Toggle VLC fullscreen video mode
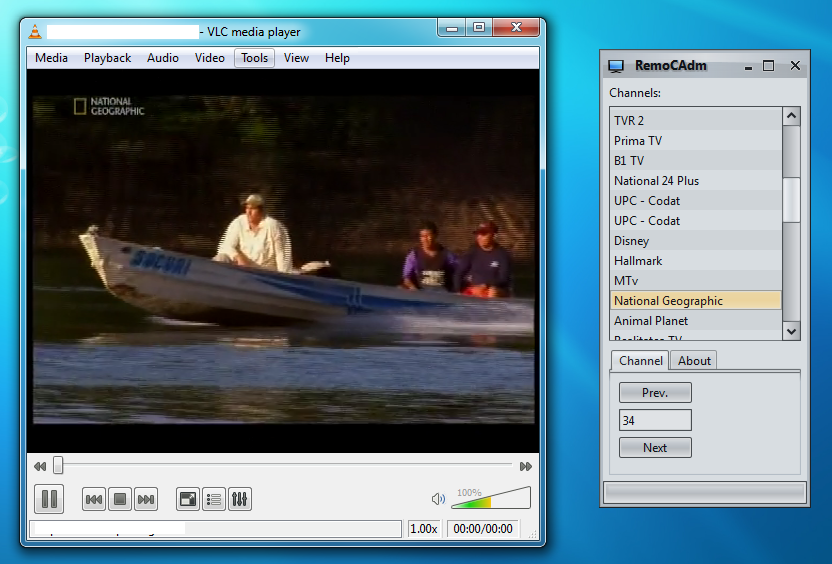 (188, 499)
